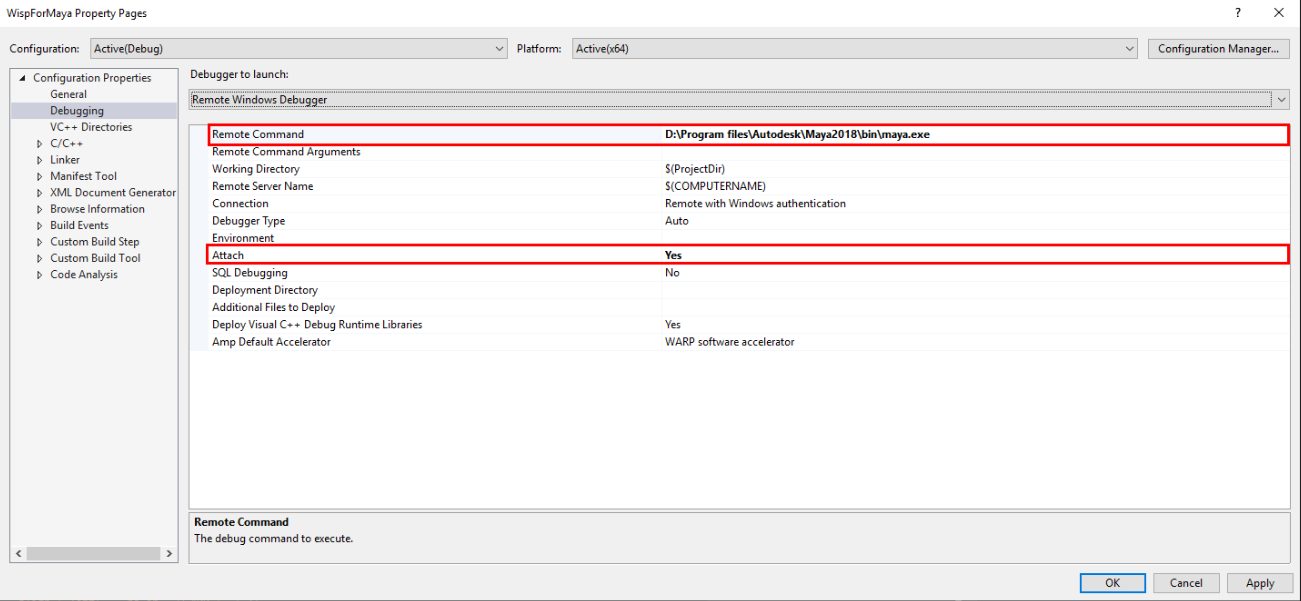Select the Remote Command property row
This screenshot has width=1301, height=601.
[748, 134]
